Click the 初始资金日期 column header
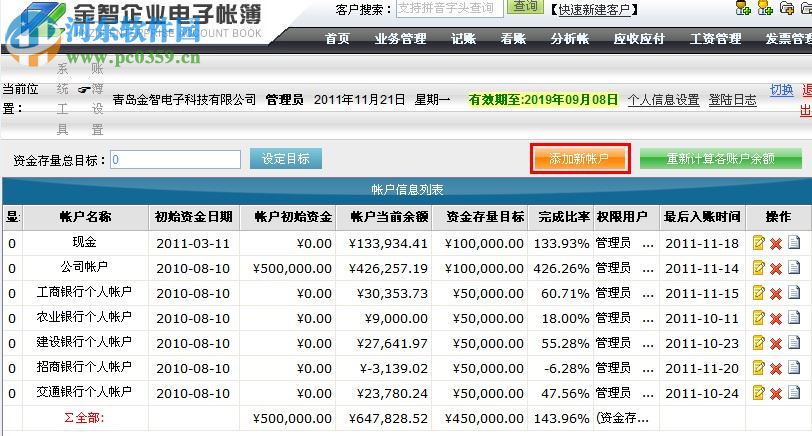This screenshot has width=812, height=436. click(x=194, y=217)
